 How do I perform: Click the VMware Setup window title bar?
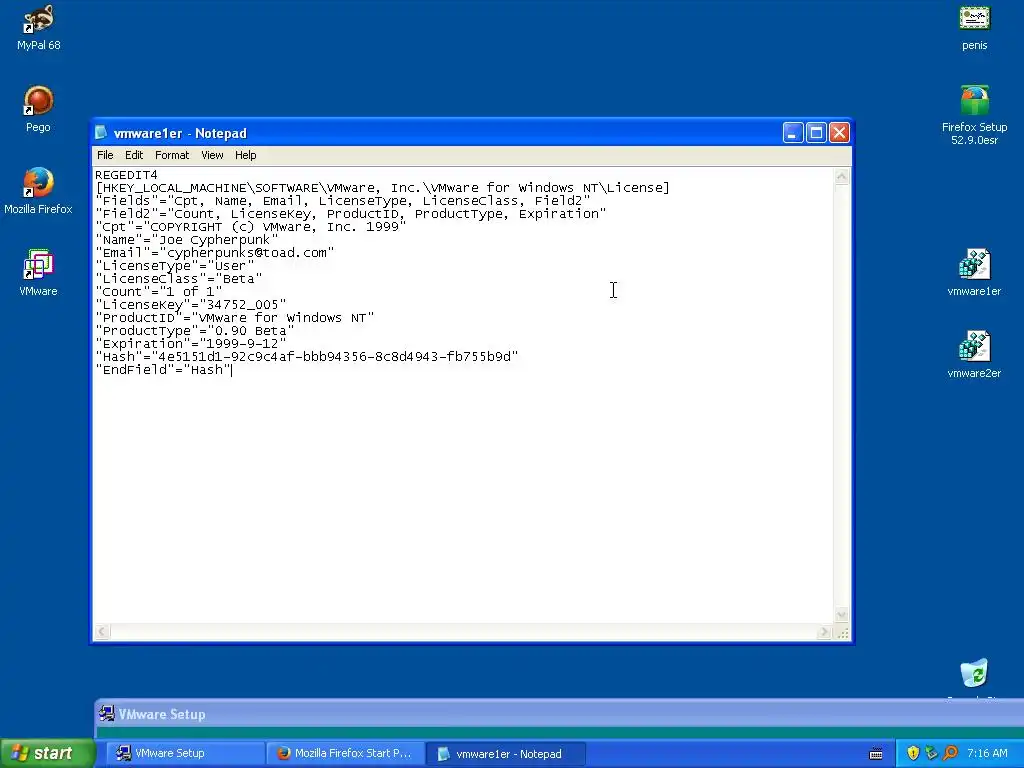pyautogui.click(x=558, y=713)
